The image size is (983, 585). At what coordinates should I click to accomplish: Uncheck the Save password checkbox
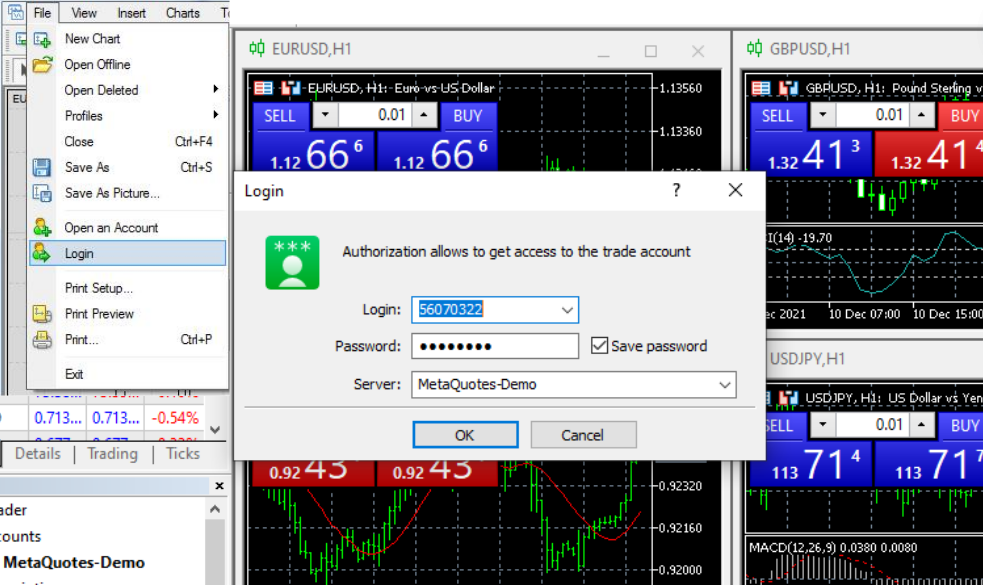(x=600, y=346)
